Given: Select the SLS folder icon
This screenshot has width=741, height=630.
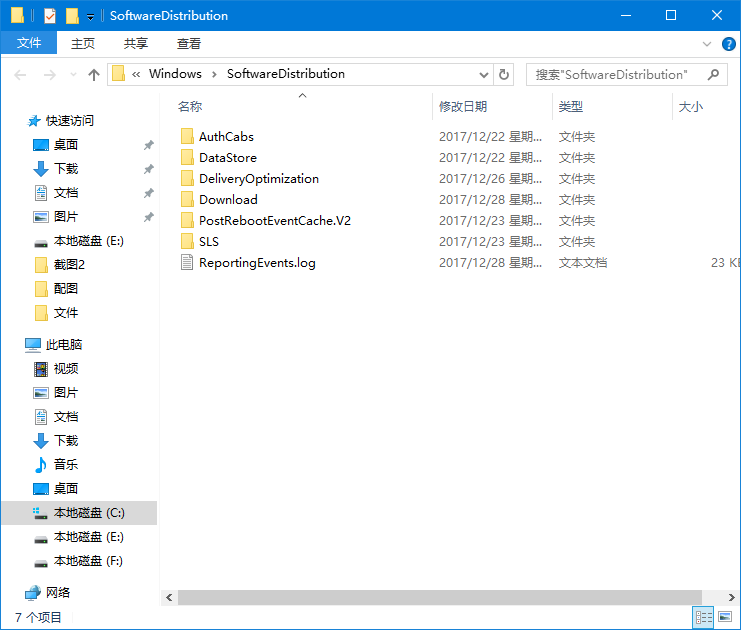Looking at the screenshot, I should click(x=187, y=242).
